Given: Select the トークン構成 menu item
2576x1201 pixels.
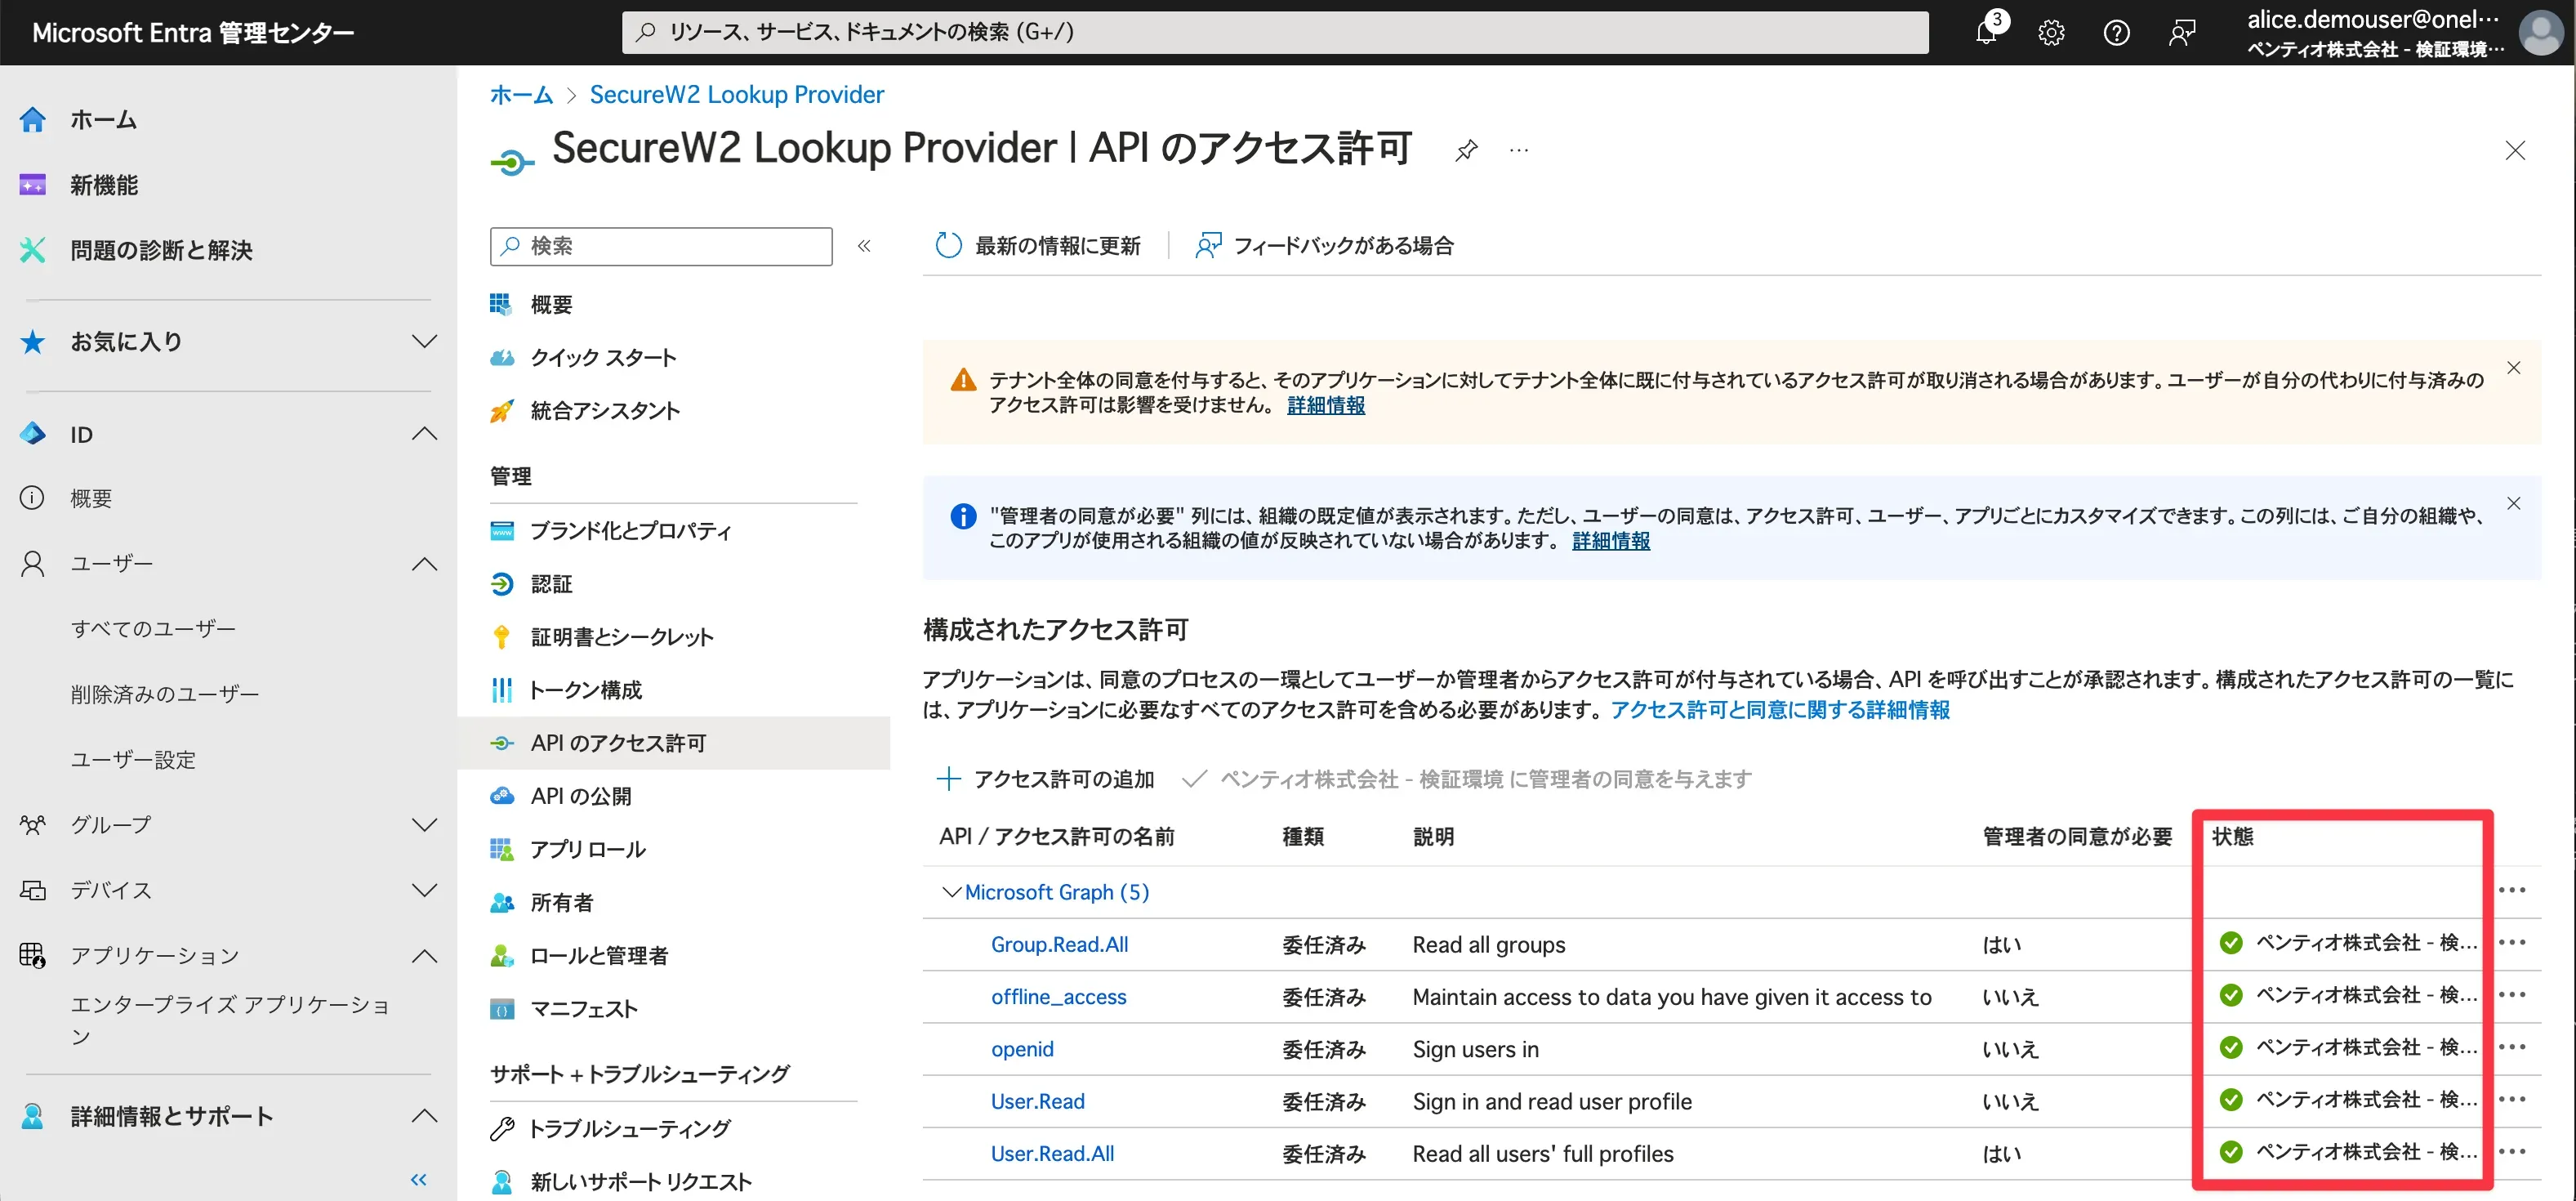Looking at the screenshot, I should [585, 690].
